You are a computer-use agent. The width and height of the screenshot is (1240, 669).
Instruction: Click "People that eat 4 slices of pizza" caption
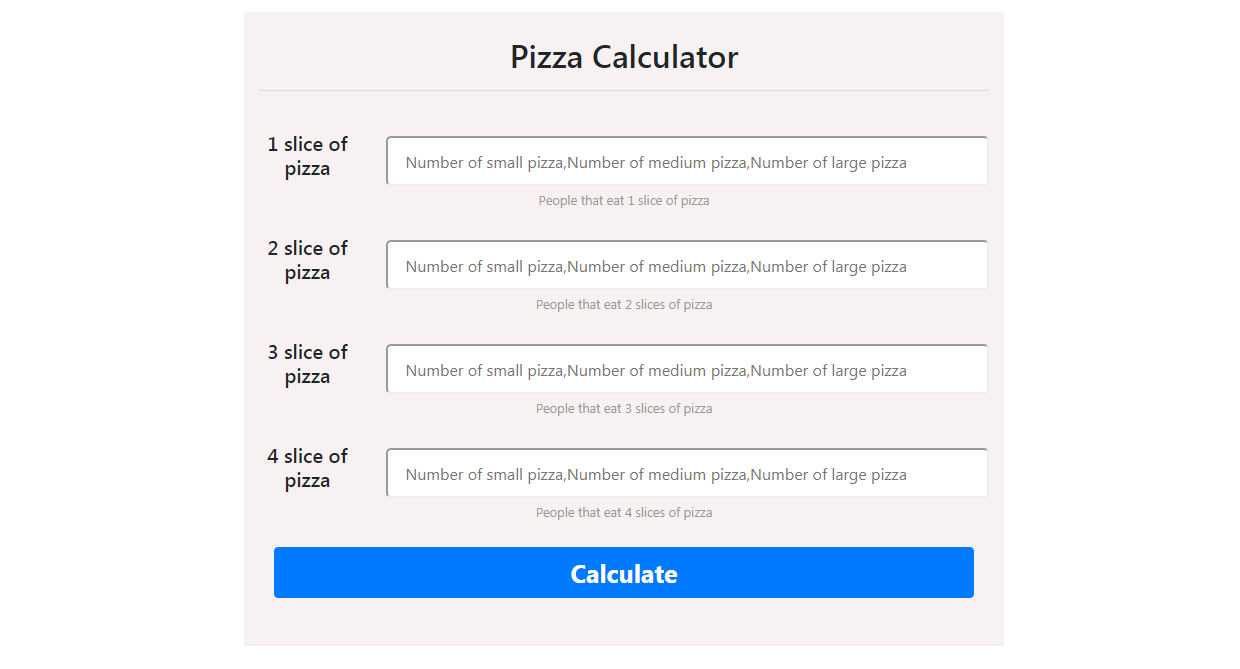pos(624,513)
